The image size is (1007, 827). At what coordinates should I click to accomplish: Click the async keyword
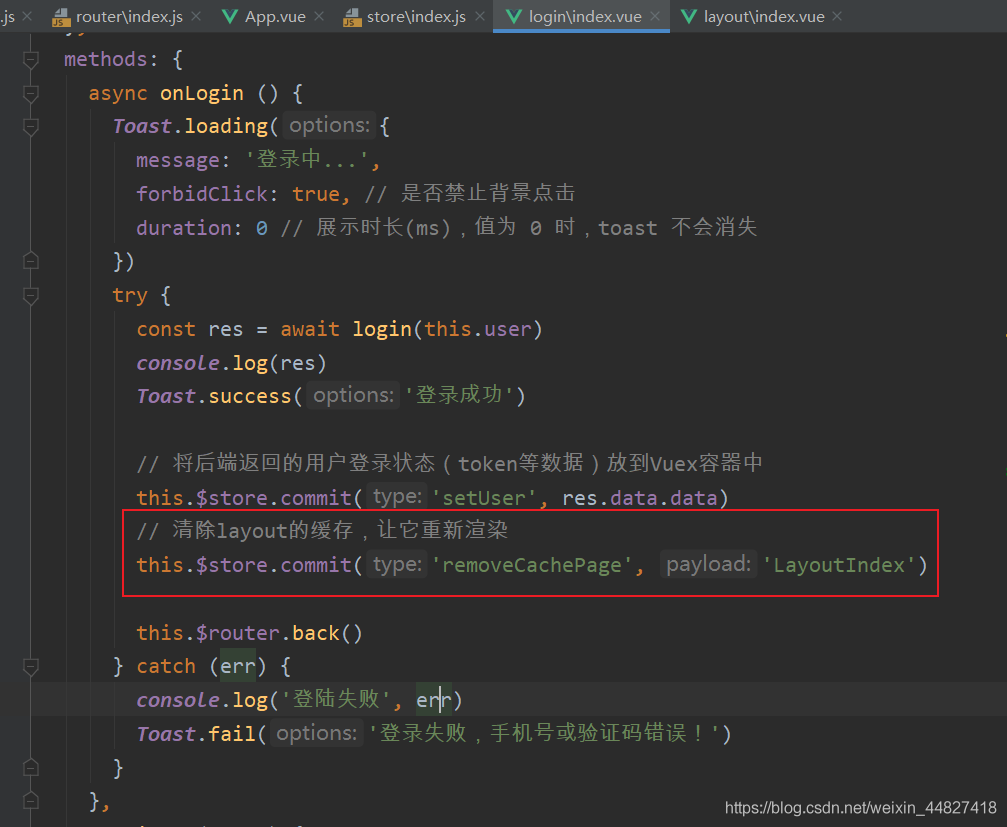click(x=118, y=94)
